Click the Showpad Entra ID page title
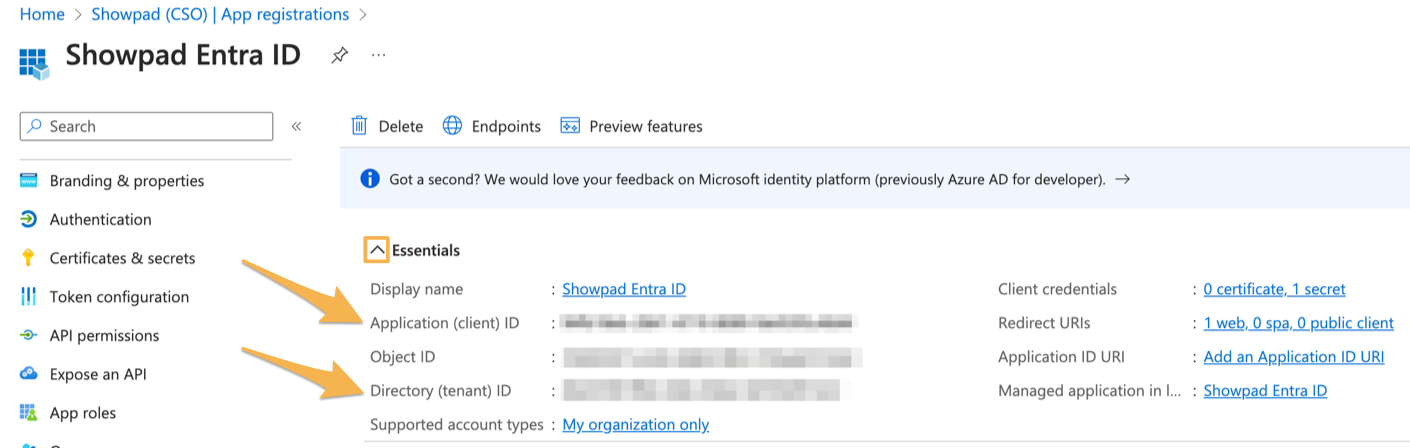Screen dimensions: 1410x448 (183, 55)
